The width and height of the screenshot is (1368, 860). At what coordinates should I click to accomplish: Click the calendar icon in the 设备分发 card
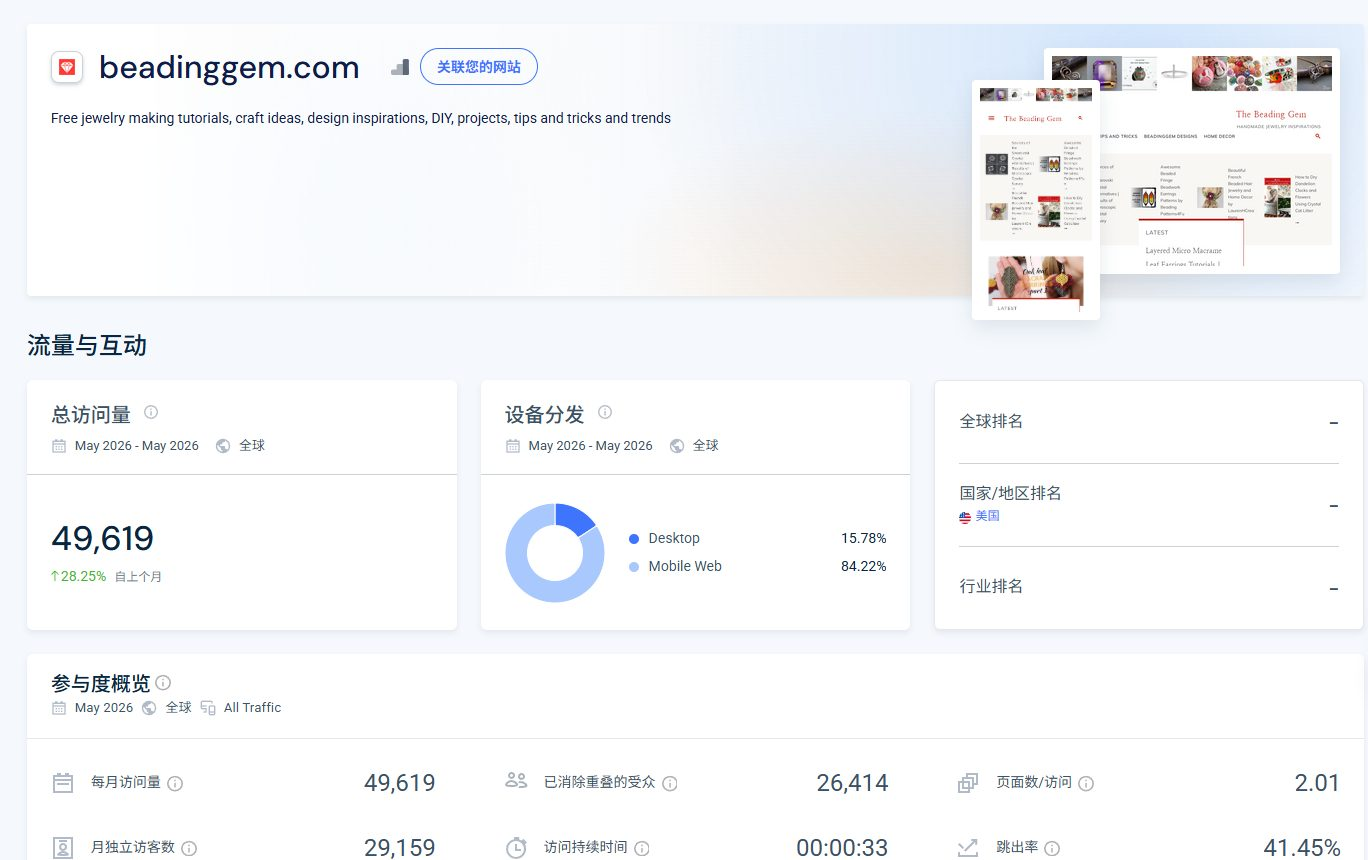click(x=513, y=446)
